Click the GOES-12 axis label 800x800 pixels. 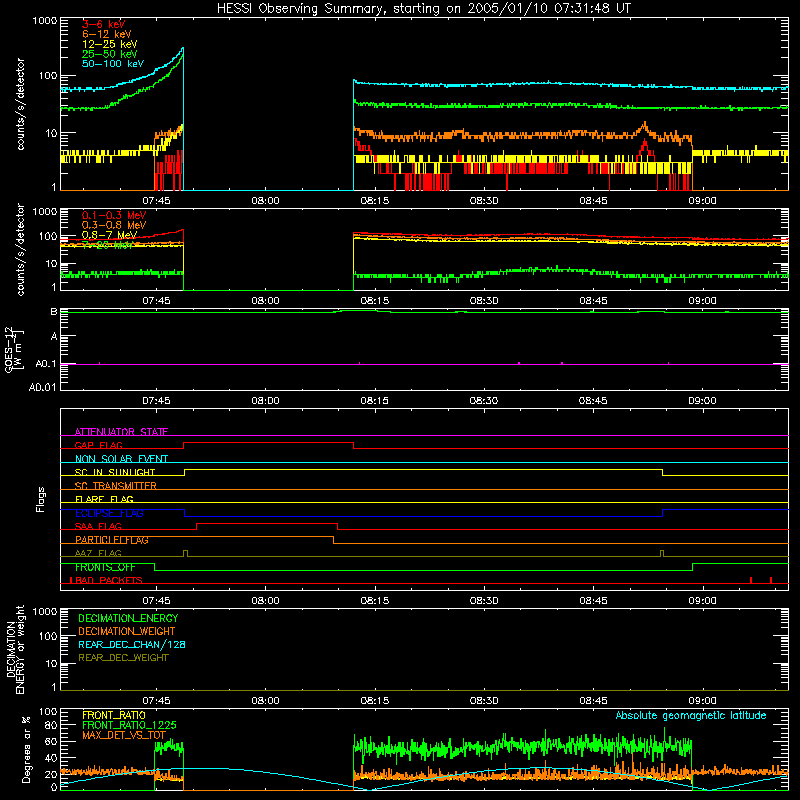pyautogui.click(x=14, y=349)
